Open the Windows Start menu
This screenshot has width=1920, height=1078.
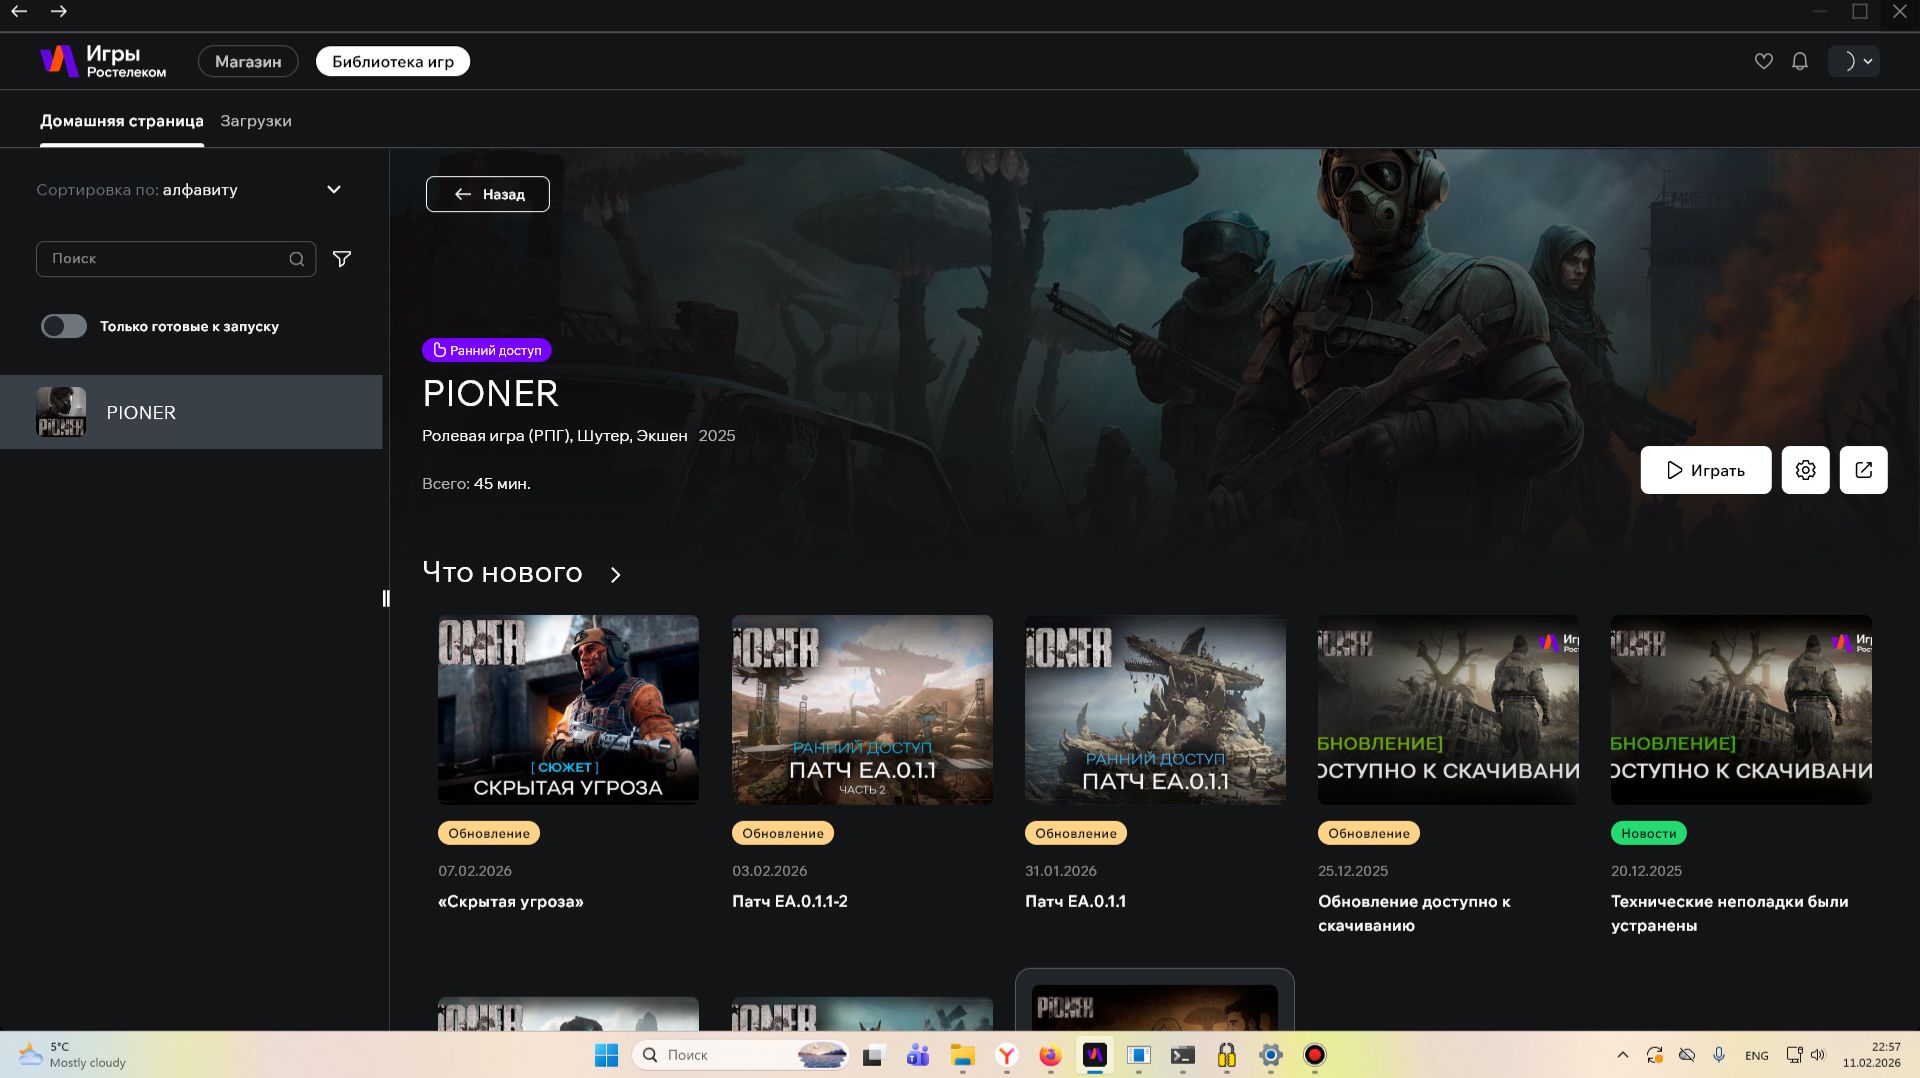point(606,1055)
